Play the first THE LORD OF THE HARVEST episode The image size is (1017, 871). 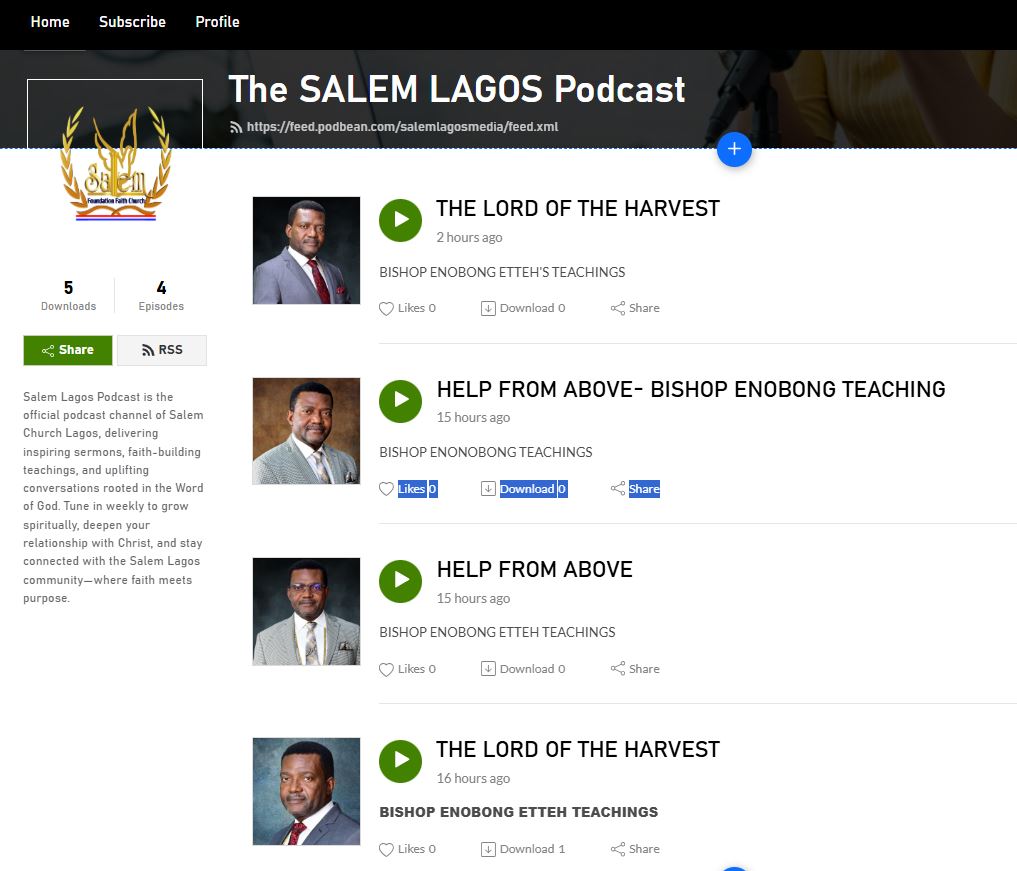400,221
